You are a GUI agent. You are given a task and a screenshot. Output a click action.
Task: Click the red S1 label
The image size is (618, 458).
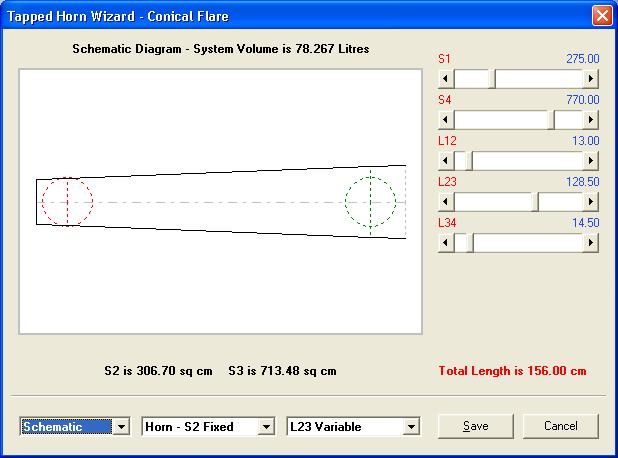[444, 59]
